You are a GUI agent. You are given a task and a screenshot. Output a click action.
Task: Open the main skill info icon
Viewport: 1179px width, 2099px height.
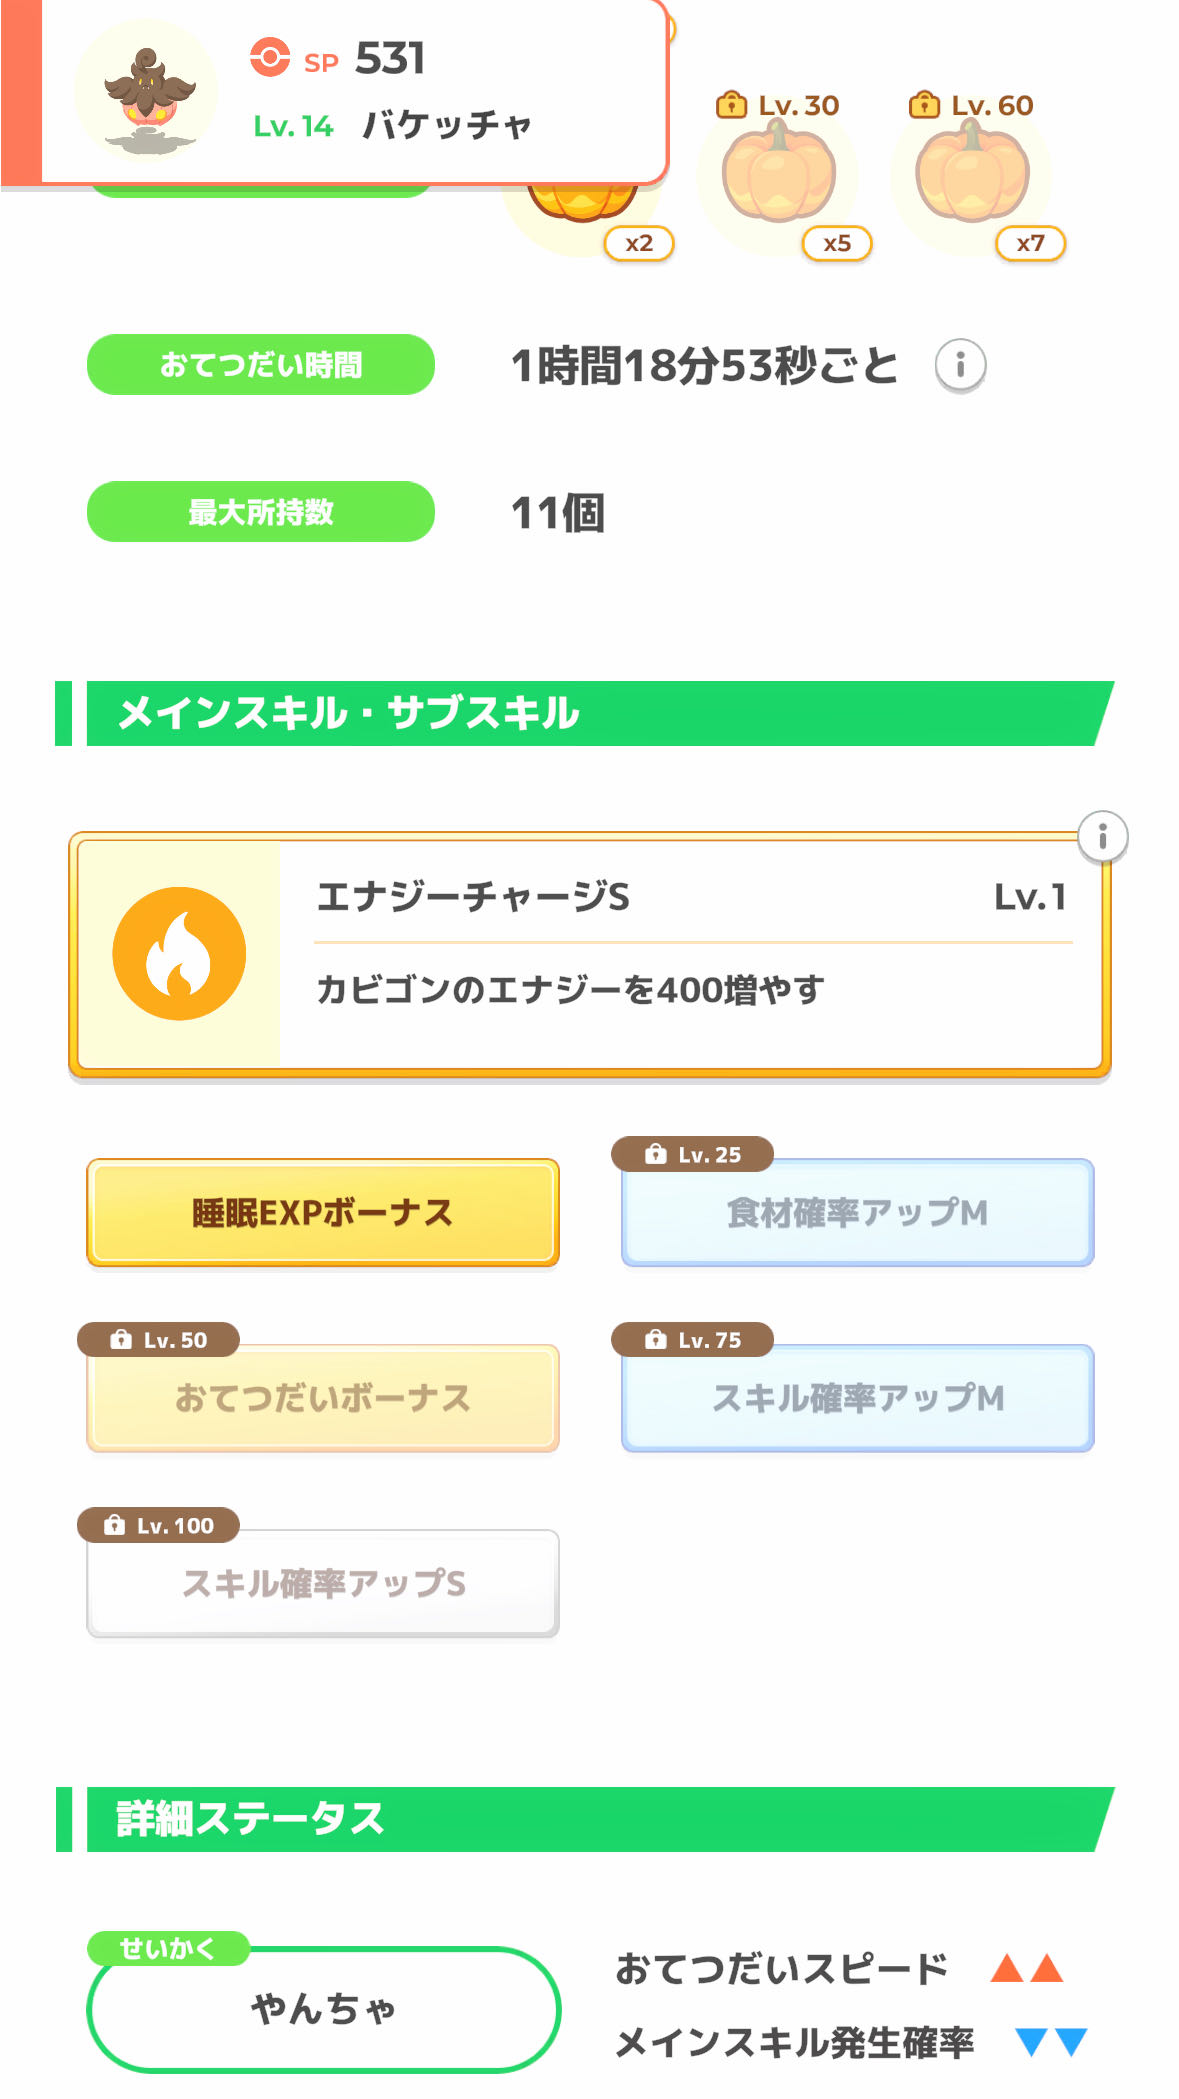click(x=1102, y=836)
